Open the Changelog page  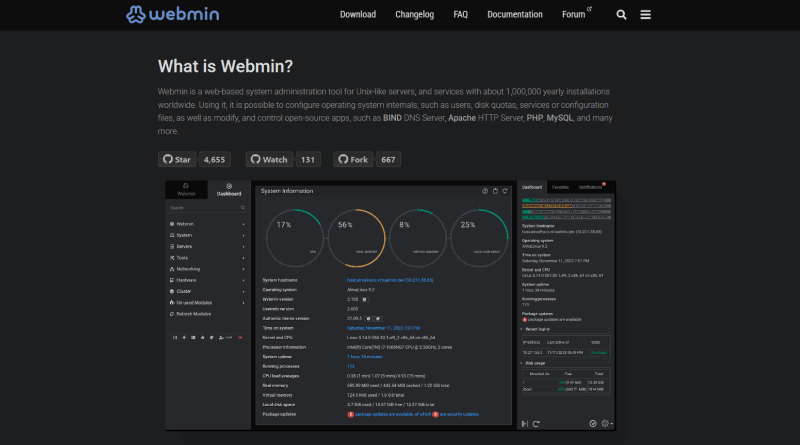click(414, 14)
